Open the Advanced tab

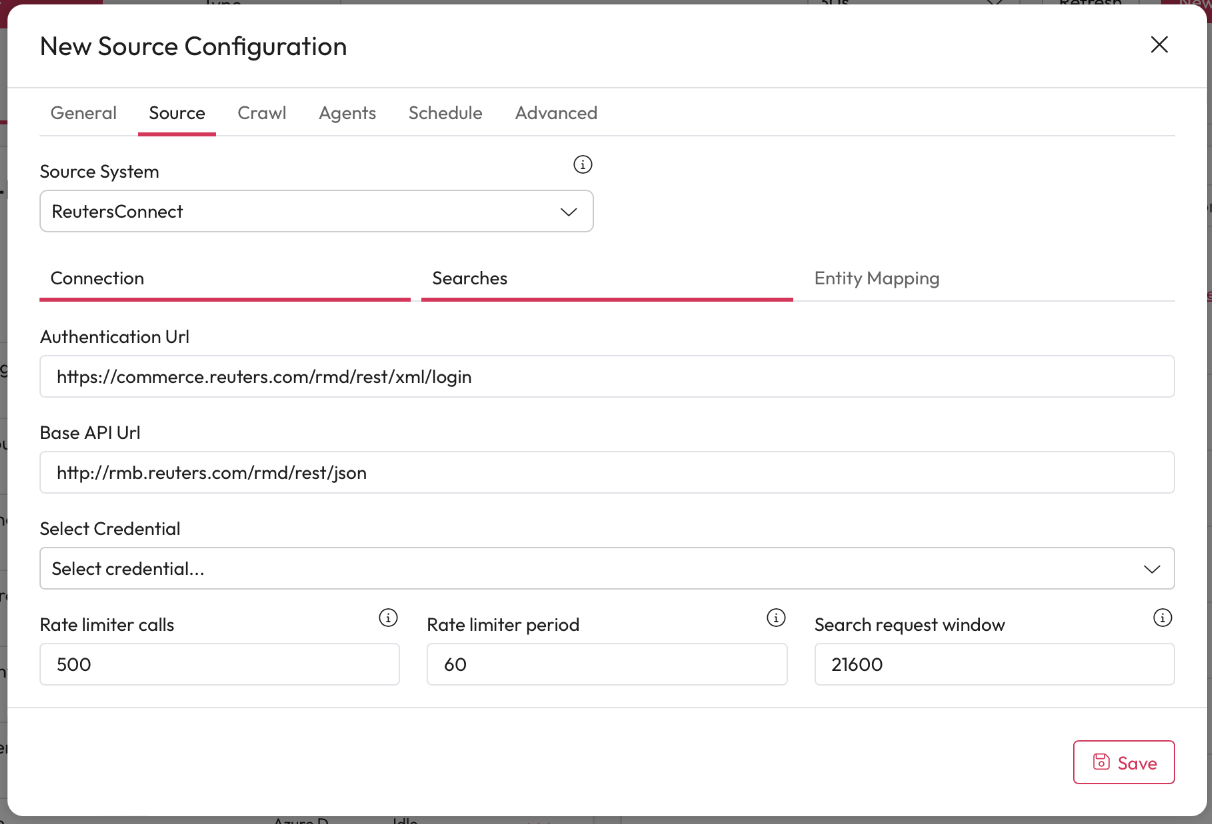tap(556, 113)
